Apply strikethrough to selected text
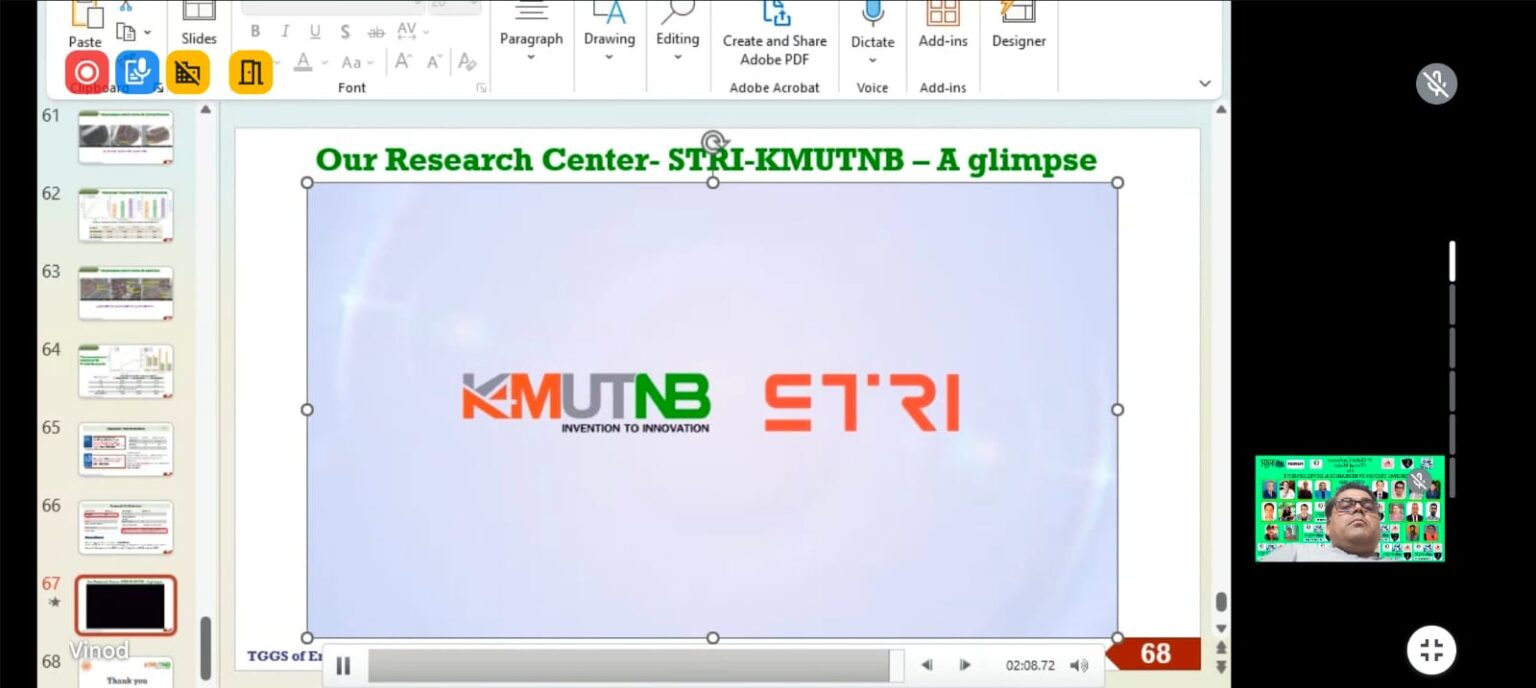1536x688 pixels. click(x=375, y=31)
